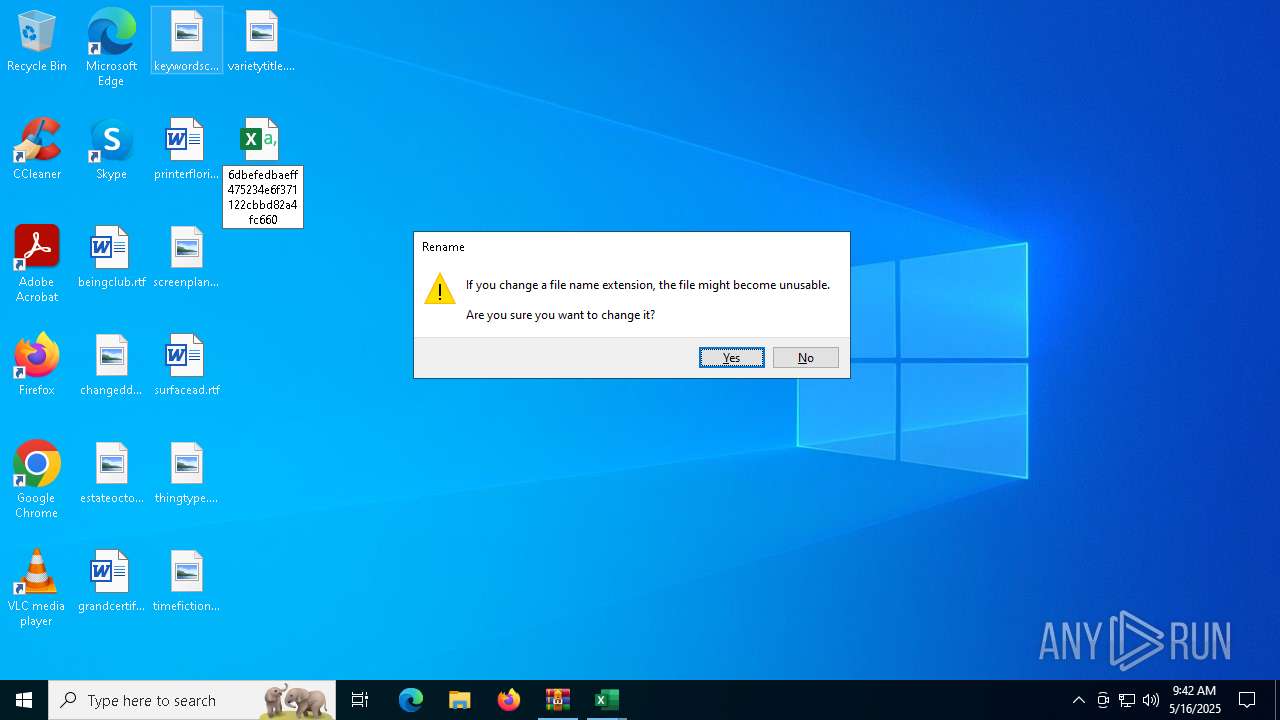Open Task View on the taskbar
1280x720 pixels.
[360, 700]
